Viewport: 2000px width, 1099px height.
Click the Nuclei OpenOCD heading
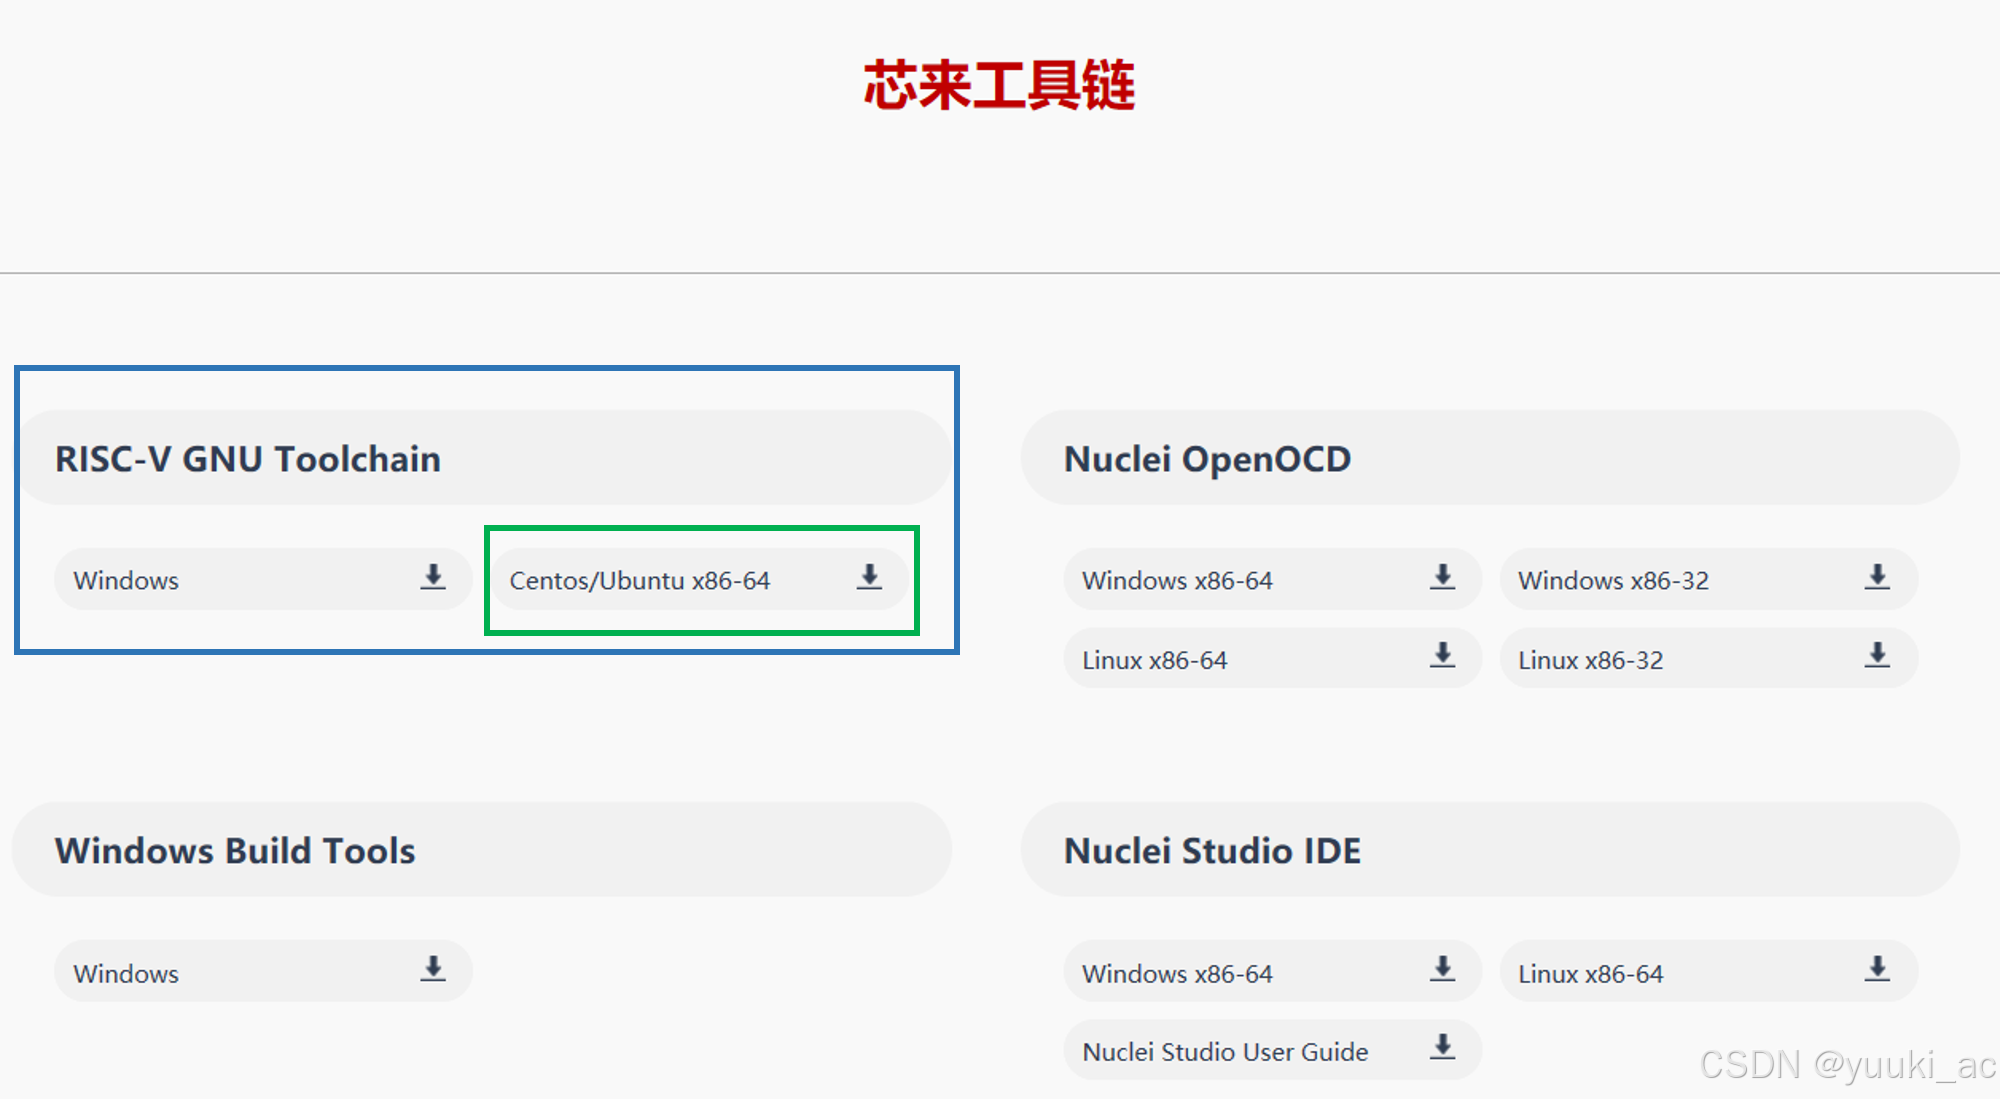coord(1207,459)
